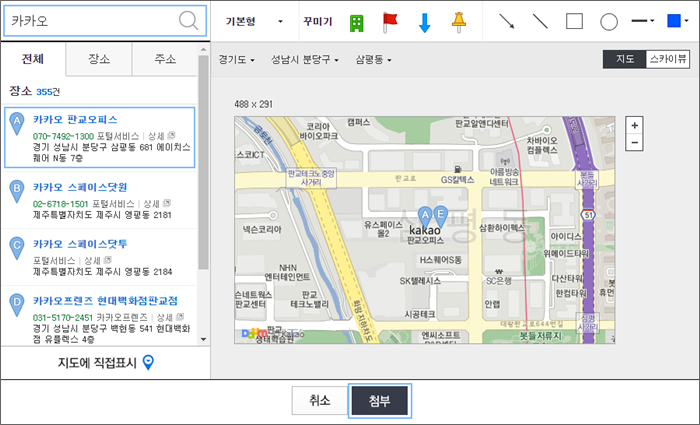Image resolution: width=700 pixels, height=425 pixels.
Task: Click results list scrollbar thumb
Action: pos(203,162)
